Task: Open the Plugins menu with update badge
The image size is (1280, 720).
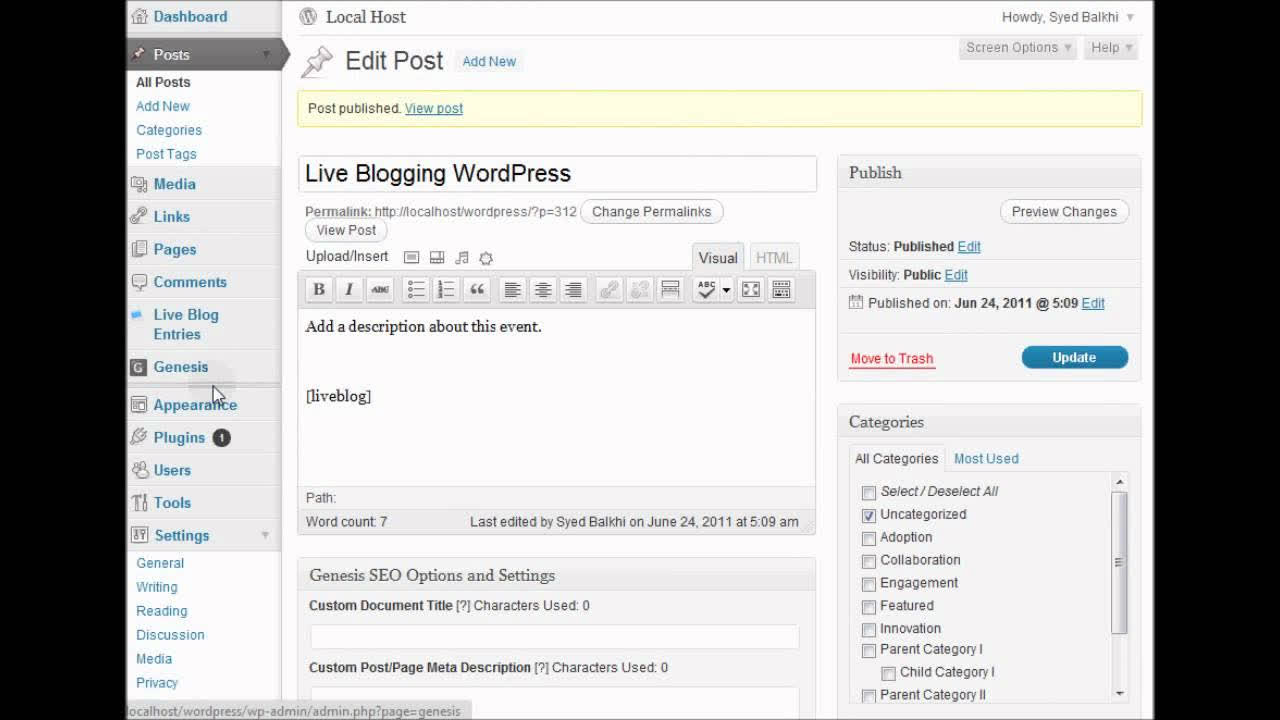Action: coord(179,437)
